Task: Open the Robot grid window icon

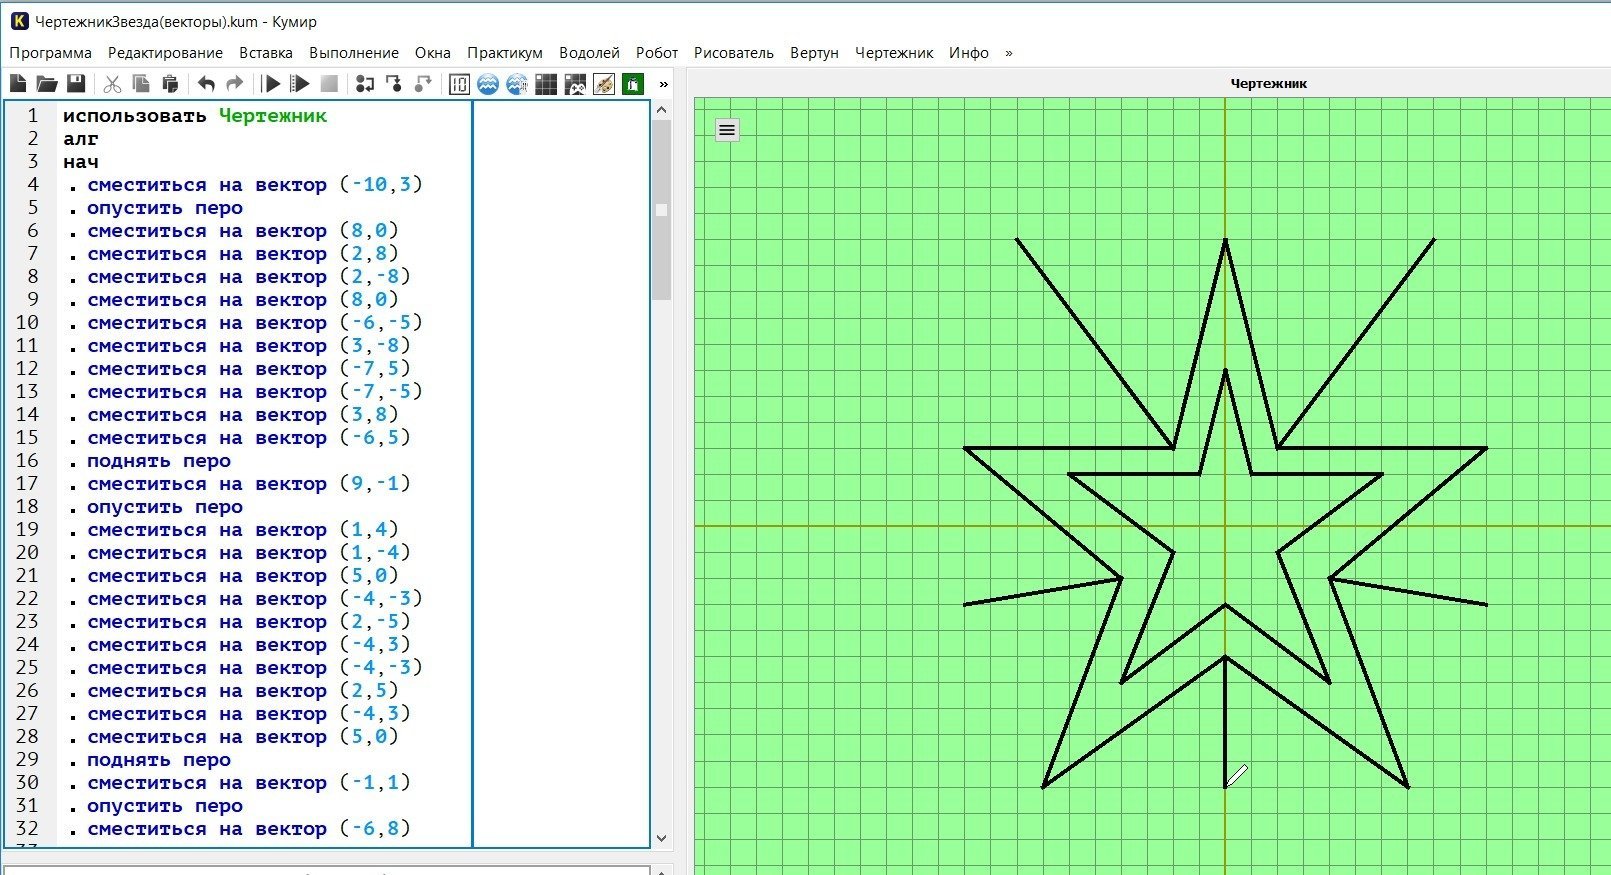Action: tap(546, 84)
